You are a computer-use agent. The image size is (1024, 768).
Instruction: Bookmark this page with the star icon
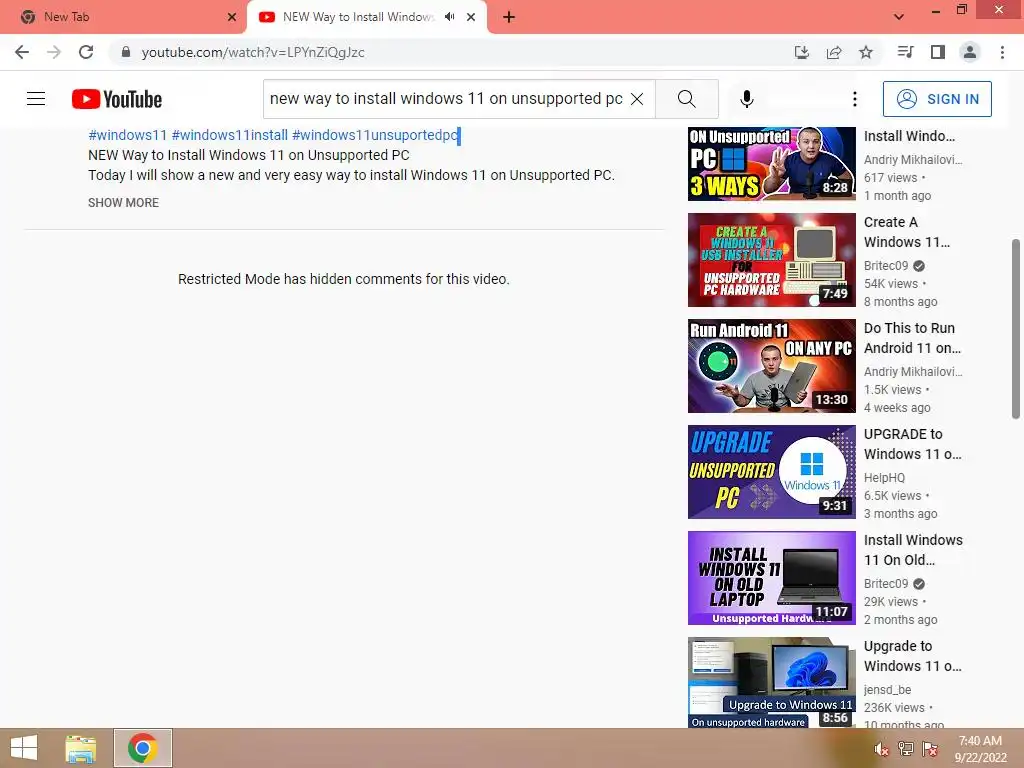pos(865,52)
